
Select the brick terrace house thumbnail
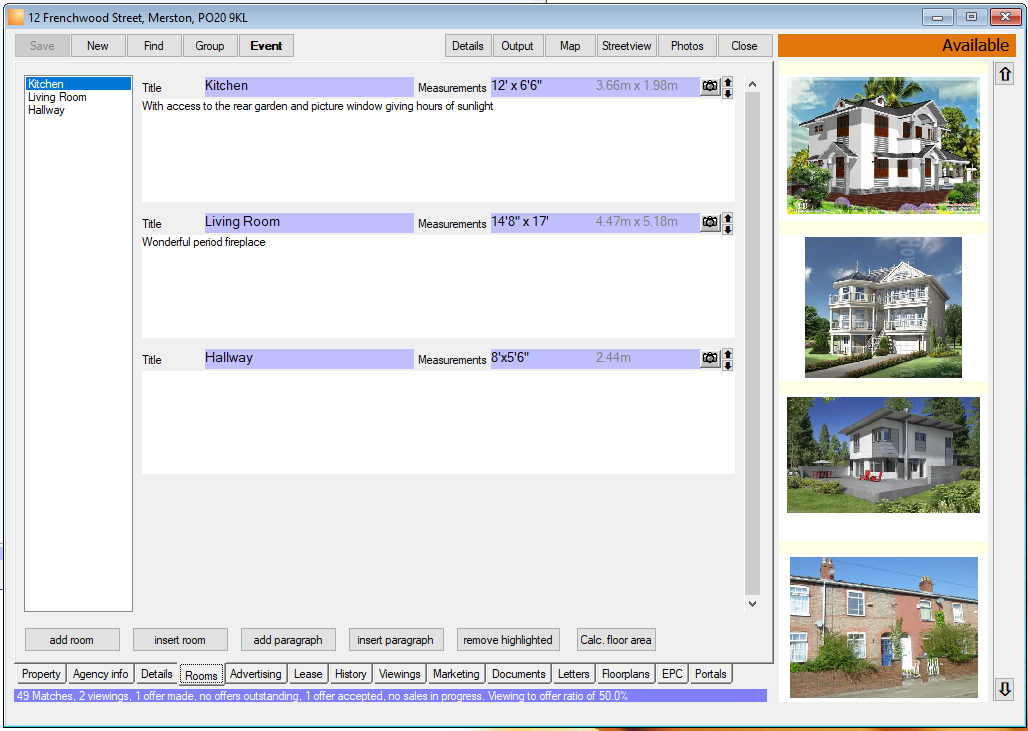pyautogui.click(x=883, y=627)
